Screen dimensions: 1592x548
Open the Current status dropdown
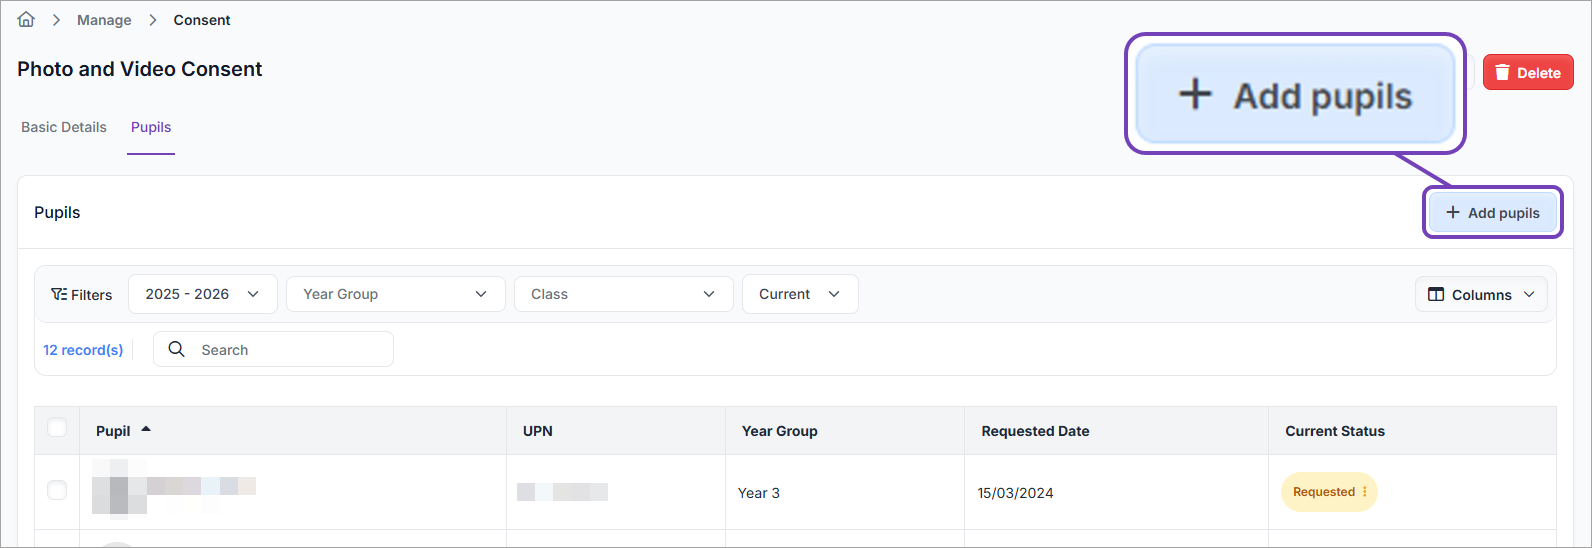click(799, 294)
